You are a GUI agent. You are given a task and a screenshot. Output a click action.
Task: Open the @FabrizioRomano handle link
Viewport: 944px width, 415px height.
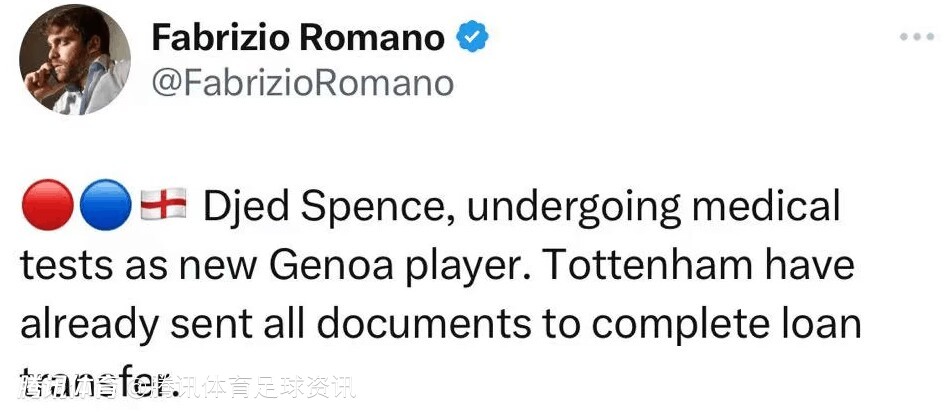301,82
